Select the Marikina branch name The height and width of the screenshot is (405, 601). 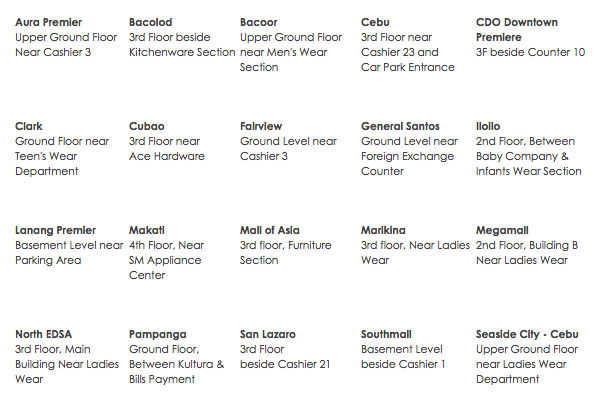point(383,230)
